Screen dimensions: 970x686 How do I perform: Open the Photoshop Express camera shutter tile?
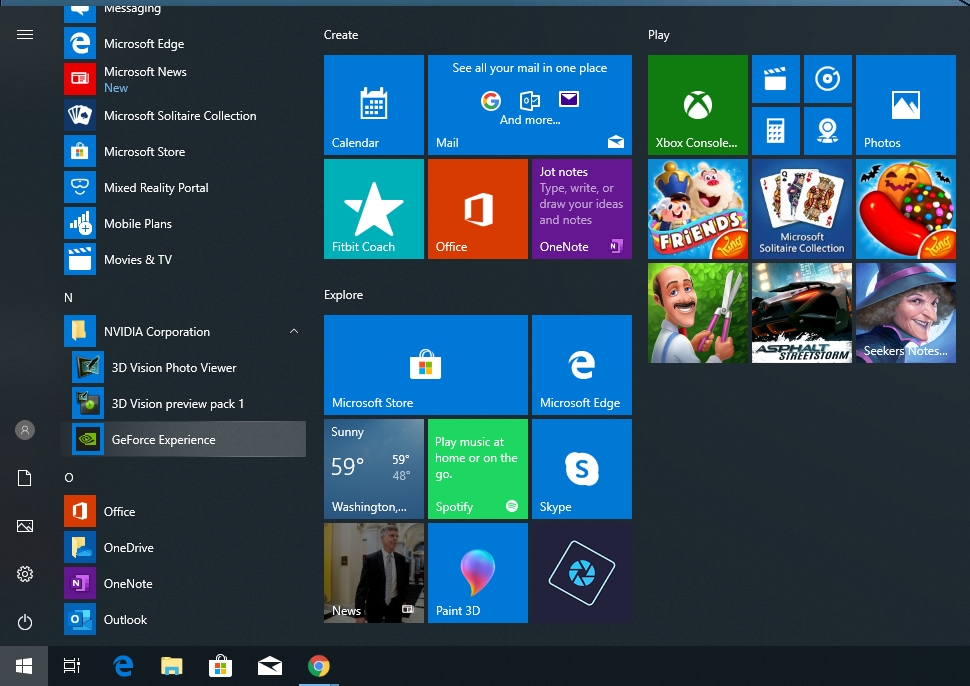[582, 573]
